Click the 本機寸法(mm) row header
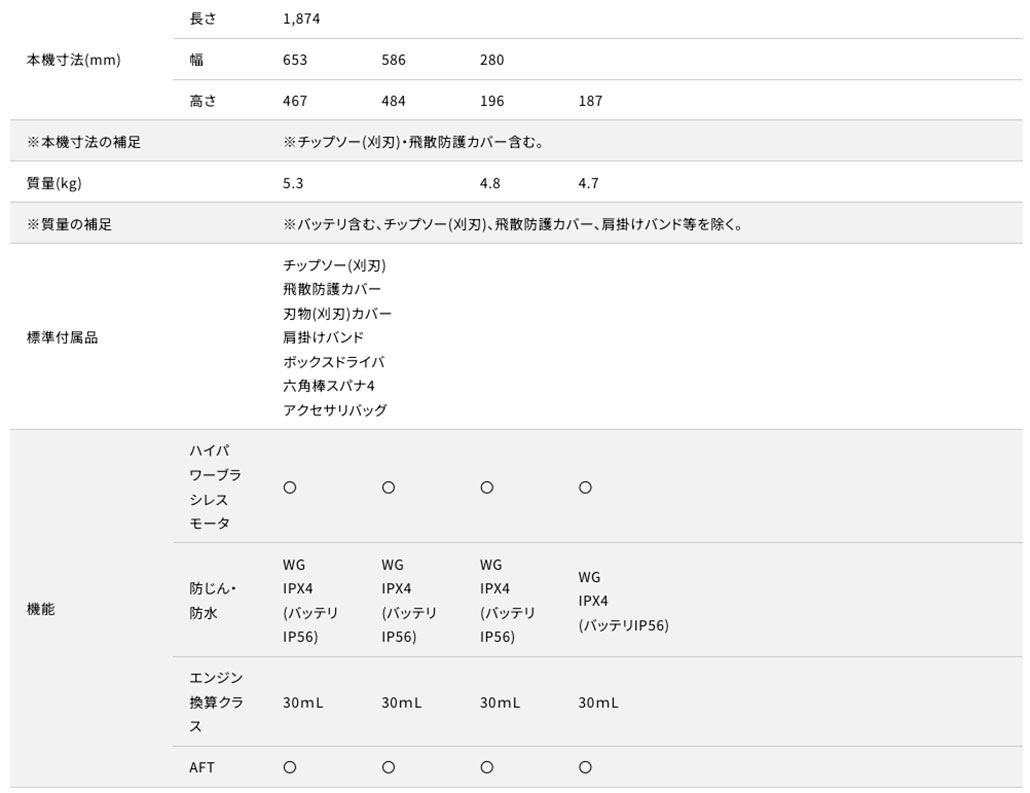Screen dimensions: 1030x793 click(x=74, y=60)
